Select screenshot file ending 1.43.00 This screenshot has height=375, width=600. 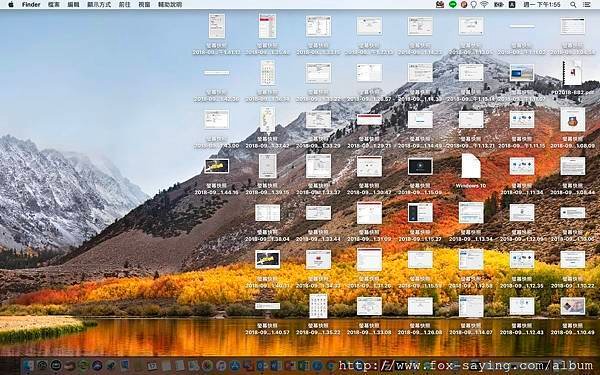[x=217, y=119]
